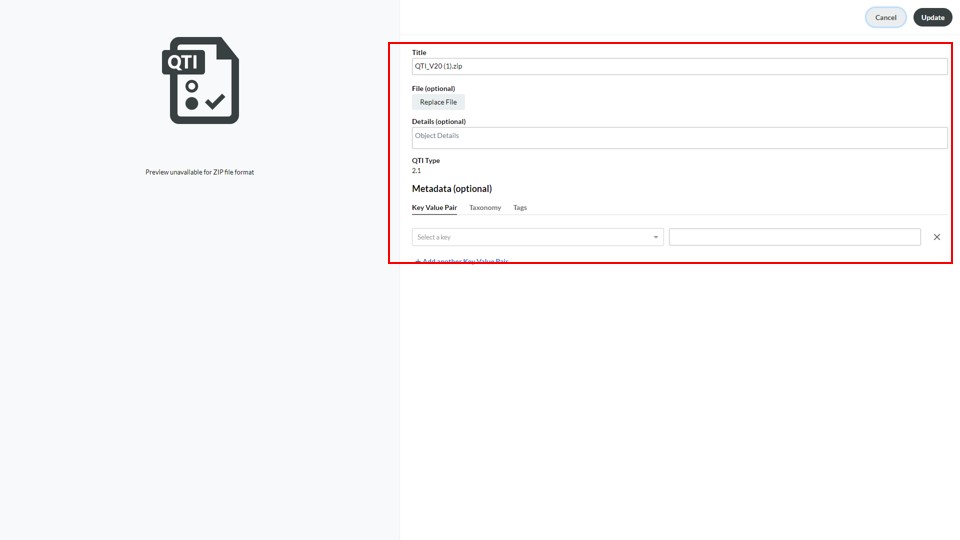Click the QTI file icon
This screenshot has height=540, width=960.
200,80
